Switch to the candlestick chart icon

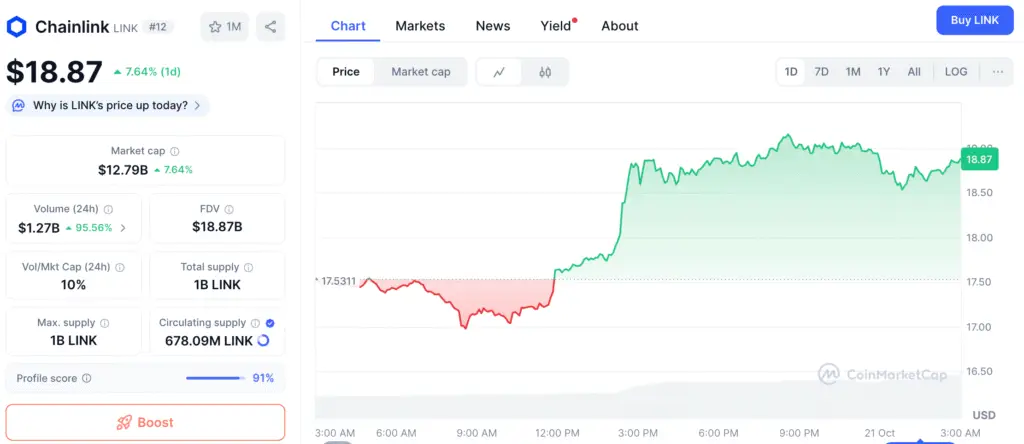pyautogui.click(x=545, y=72)
